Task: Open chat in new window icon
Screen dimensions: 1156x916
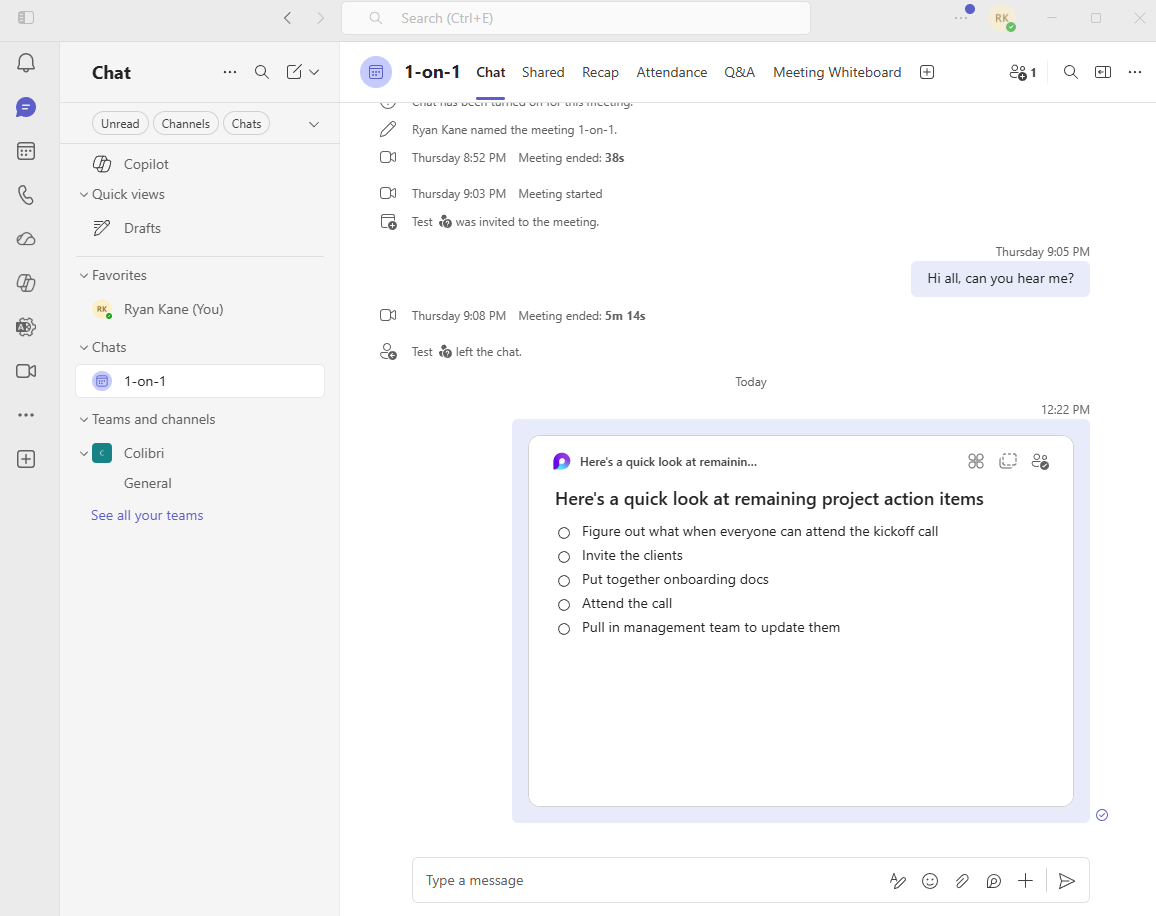Action: tap(1103, 72)
